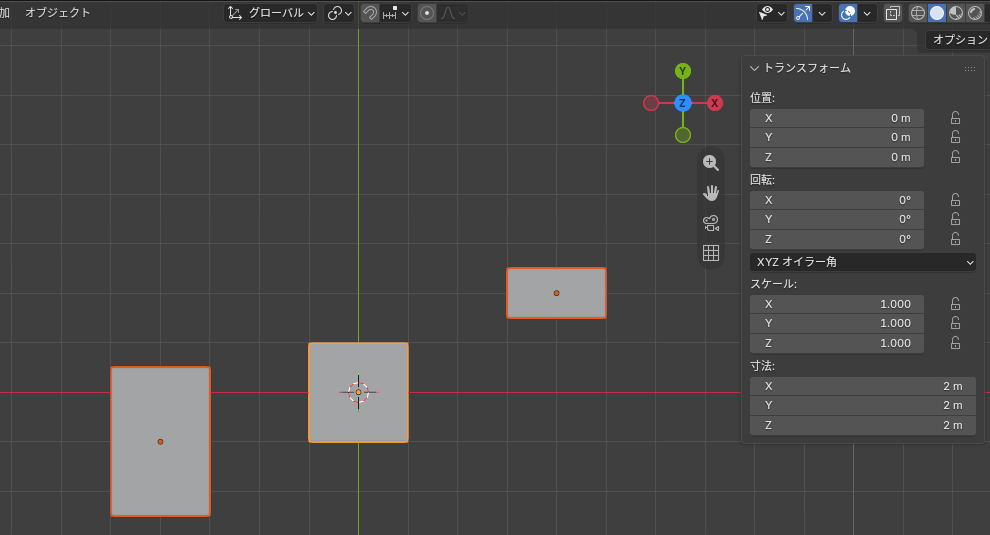Open proportional falloff curve dropdown
This screenshot has width=990, height=535.
point(453,13)
